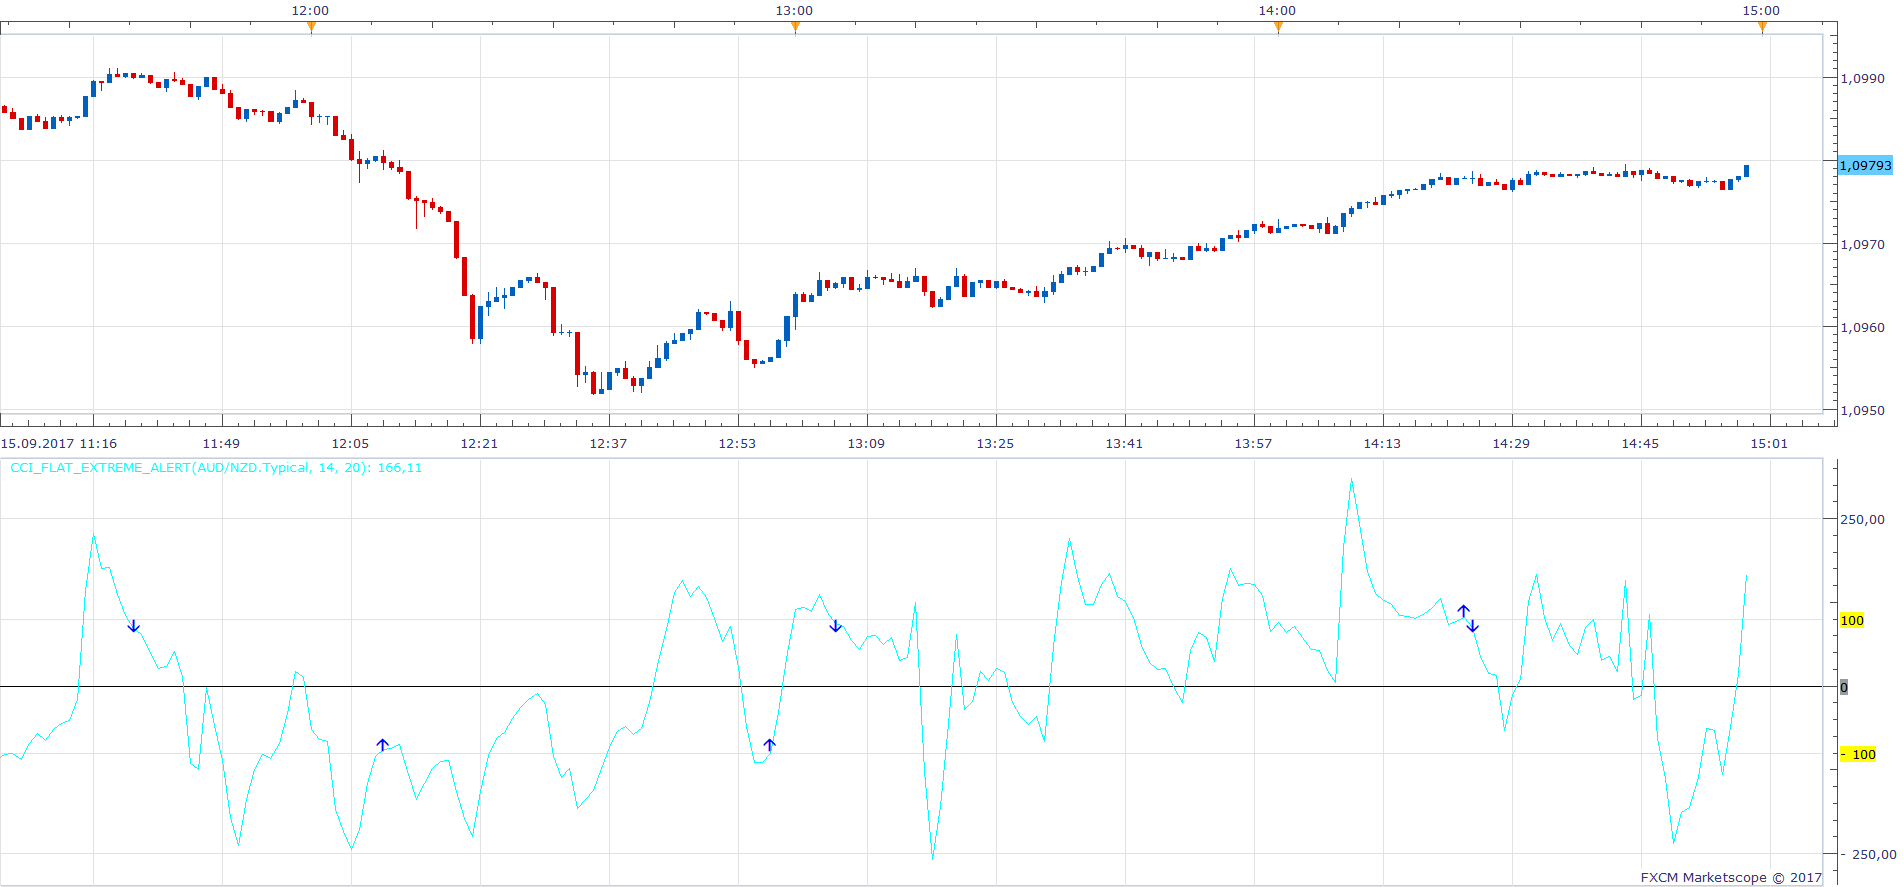Screen dimensions: 1903x887
Task: Click the blue up arrow between 14:13 and 14:29
Action: pos(1463,610)
